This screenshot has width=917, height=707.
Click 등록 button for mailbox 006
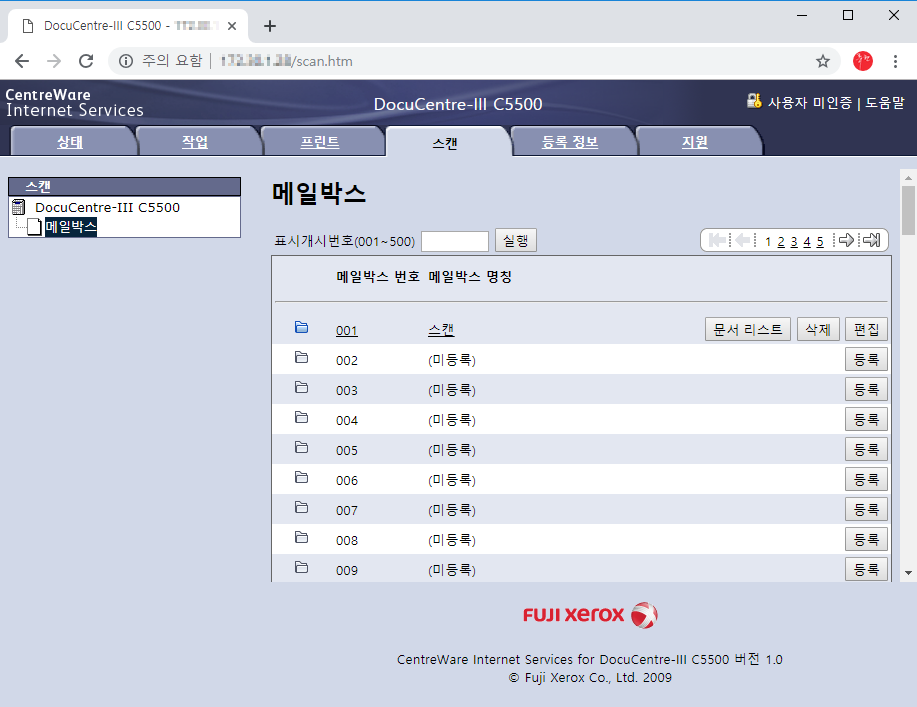coord(866,480)
